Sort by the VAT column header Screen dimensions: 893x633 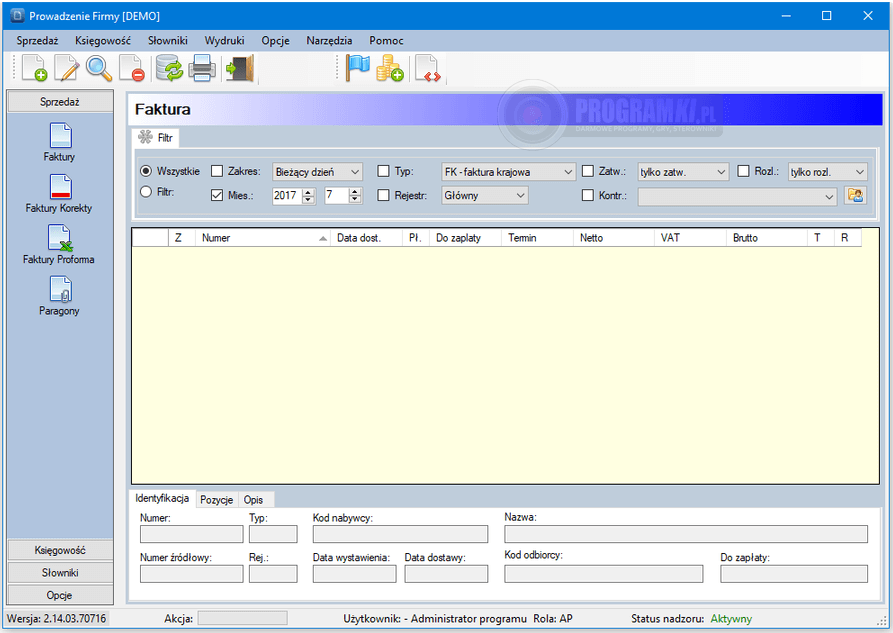point(690,238)
